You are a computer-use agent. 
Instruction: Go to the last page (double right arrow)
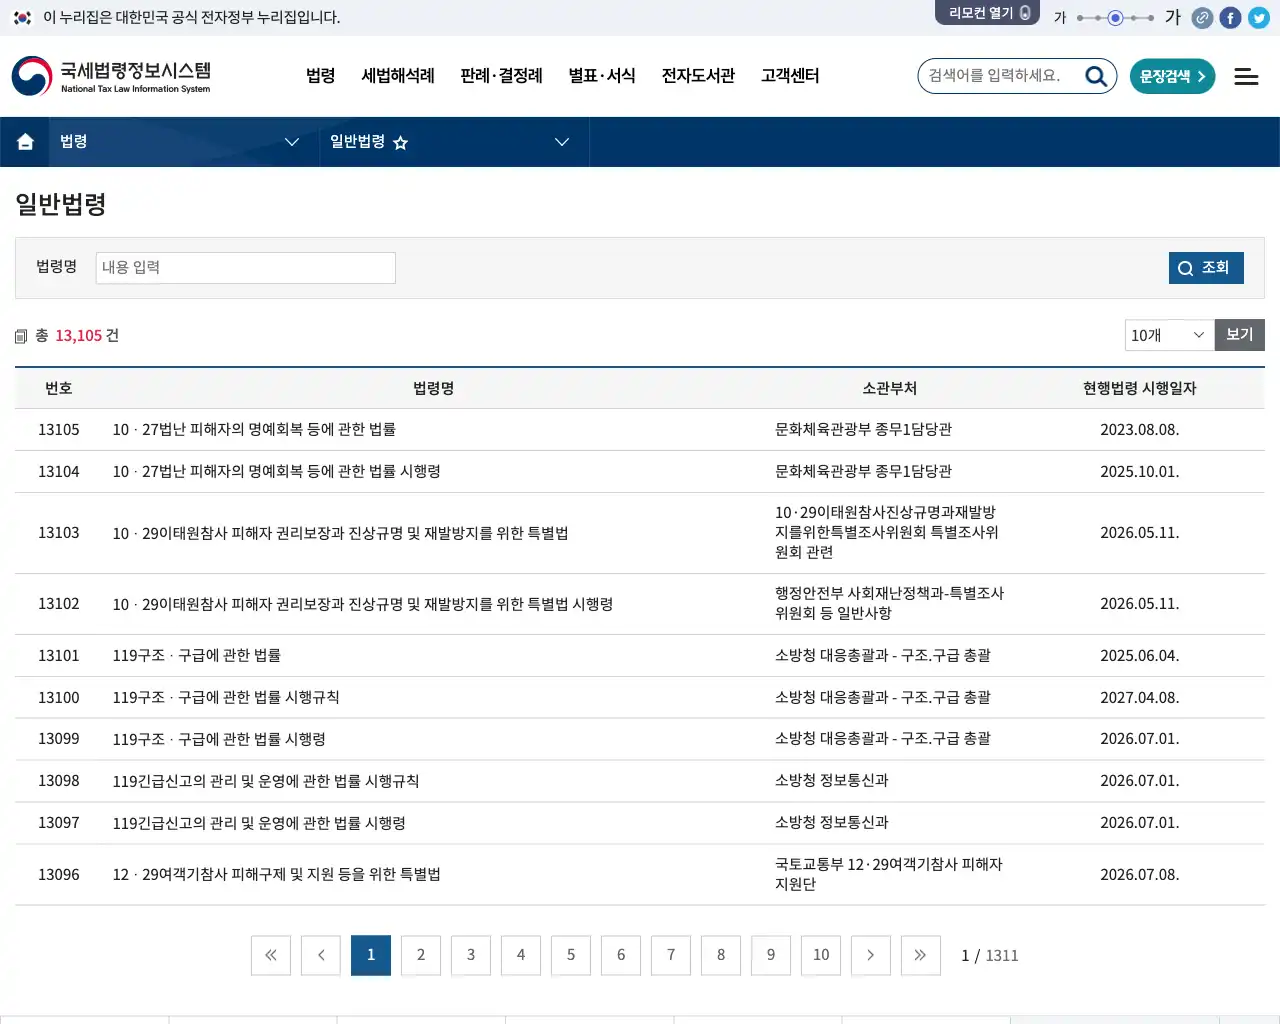click(921, 955)
